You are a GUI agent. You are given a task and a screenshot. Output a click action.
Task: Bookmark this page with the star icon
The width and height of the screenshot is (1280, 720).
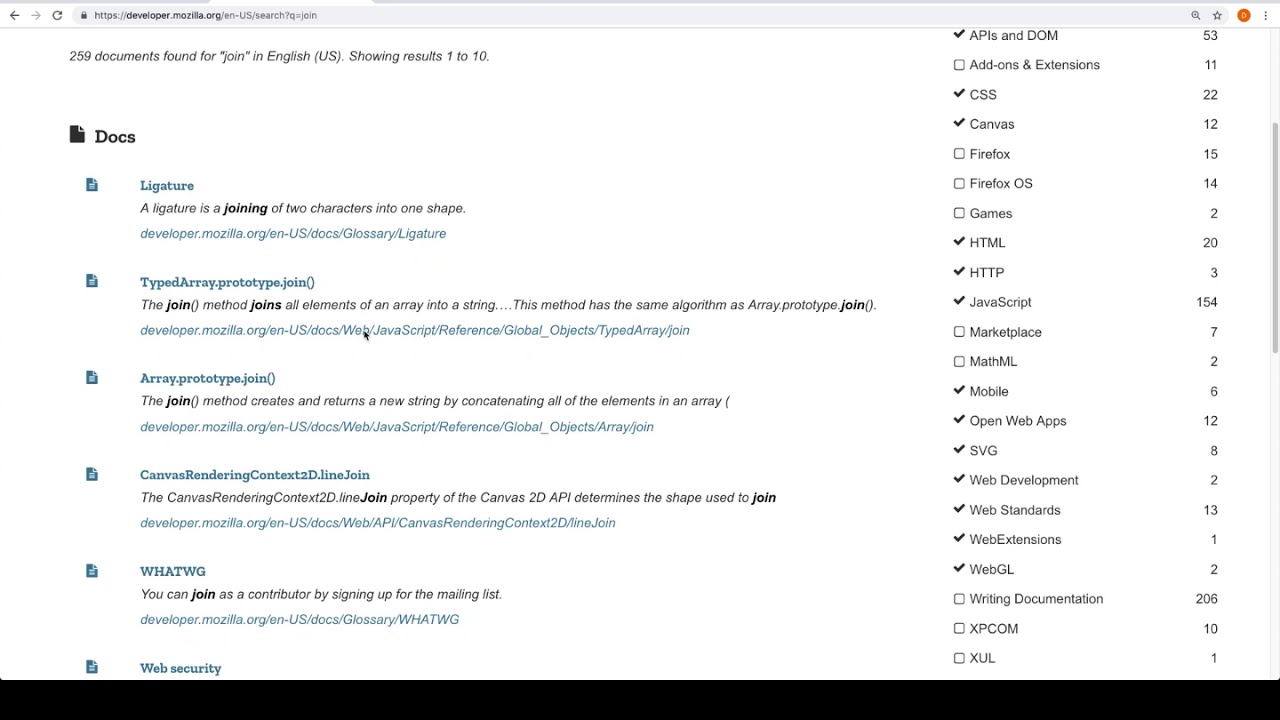tap(1217, 15)
